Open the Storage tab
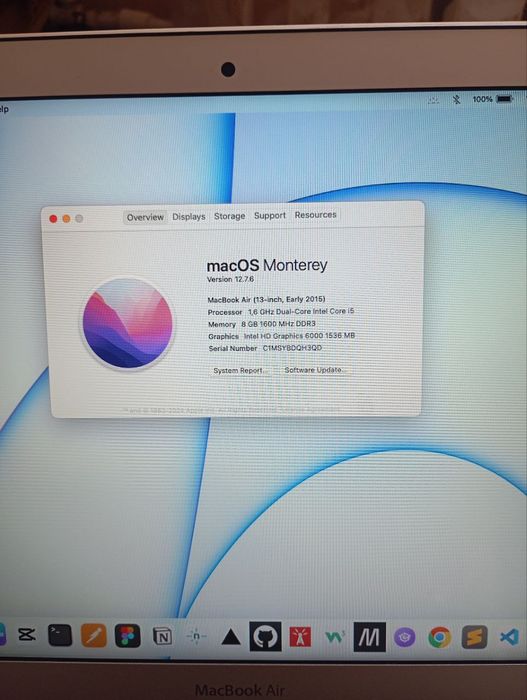This screenshot has width=527, height=700. tap(230, 216)
